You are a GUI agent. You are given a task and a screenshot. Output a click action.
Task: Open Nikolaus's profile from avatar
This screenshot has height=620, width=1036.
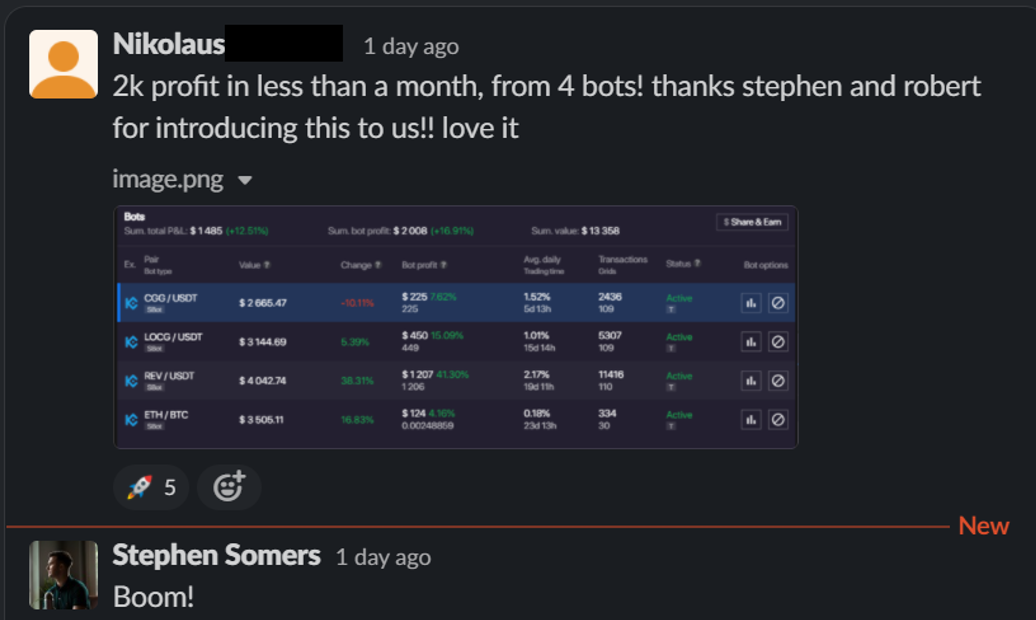[64, 64]
